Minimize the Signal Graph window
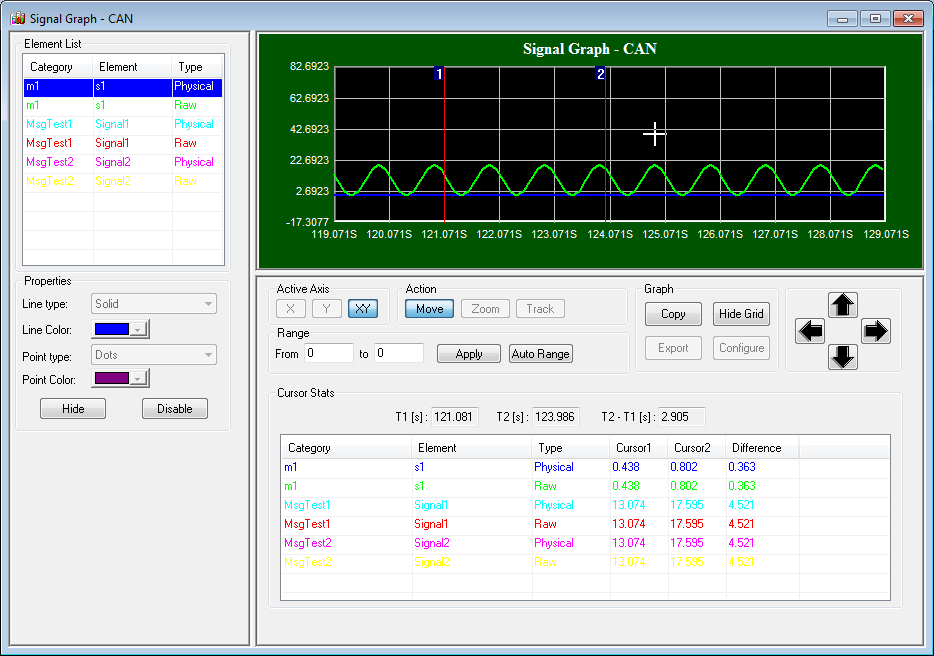The height and width of the screenshot is (656, 934). point(842,18)
